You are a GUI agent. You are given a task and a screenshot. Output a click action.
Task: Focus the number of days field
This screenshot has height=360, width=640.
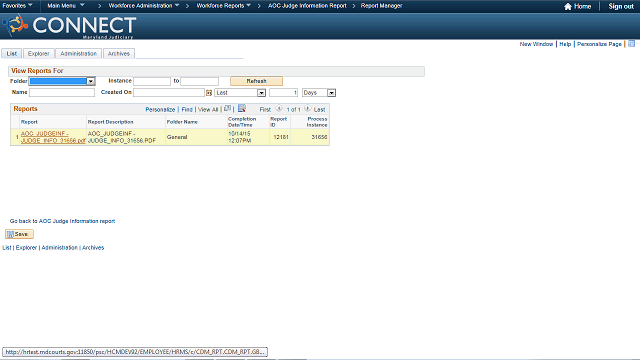coord(284,93)
